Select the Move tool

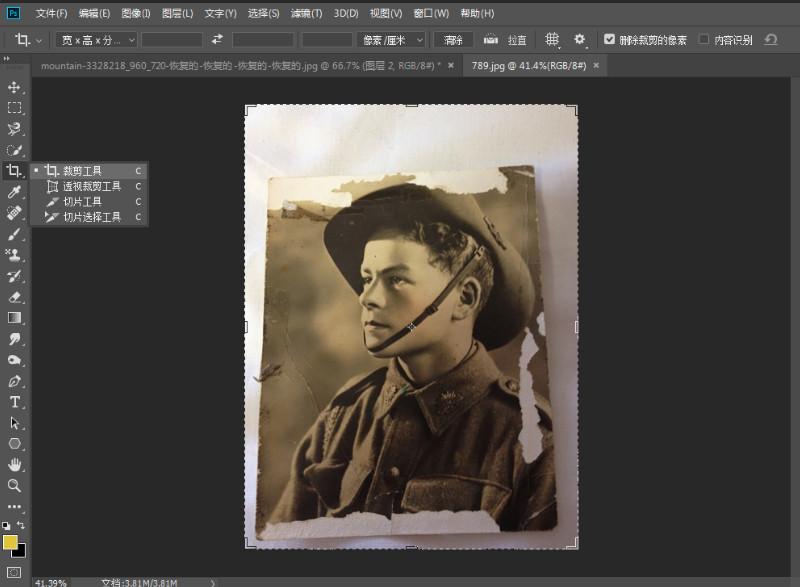click(15, 87)
